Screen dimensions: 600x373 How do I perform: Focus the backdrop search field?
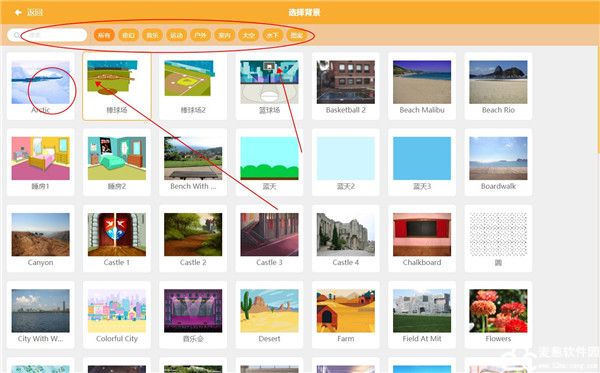pyautogui.click(x=47, y=35)
